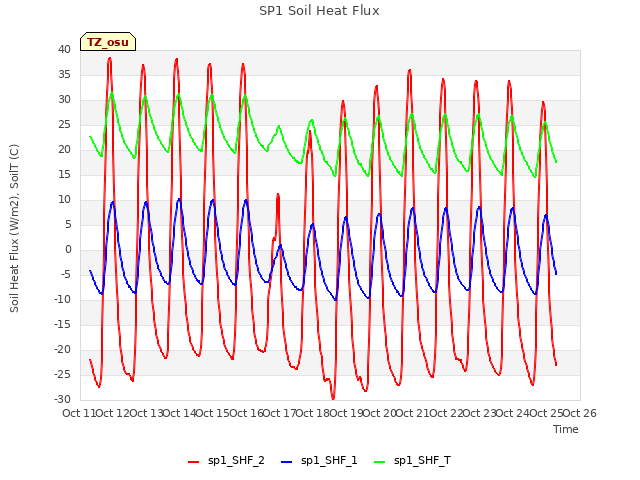The height and width of the screenshot is (480, 640).
Task: Click the green sp1_SHF_T legend swatch
Action: [380, 462]
